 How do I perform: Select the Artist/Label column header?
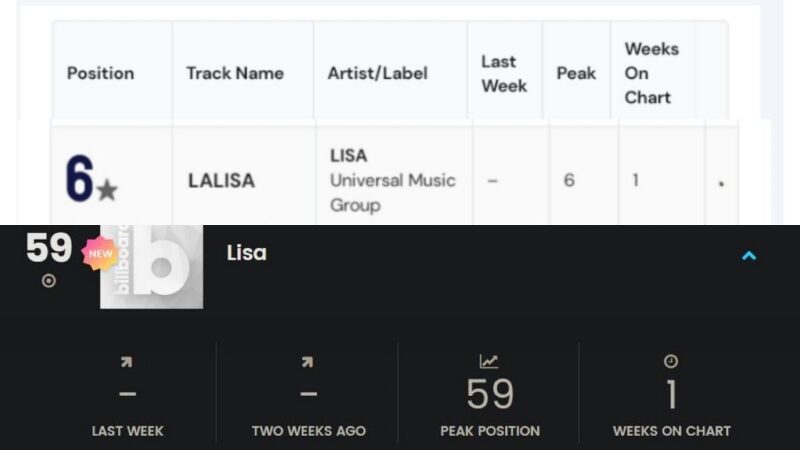[378, 73]
